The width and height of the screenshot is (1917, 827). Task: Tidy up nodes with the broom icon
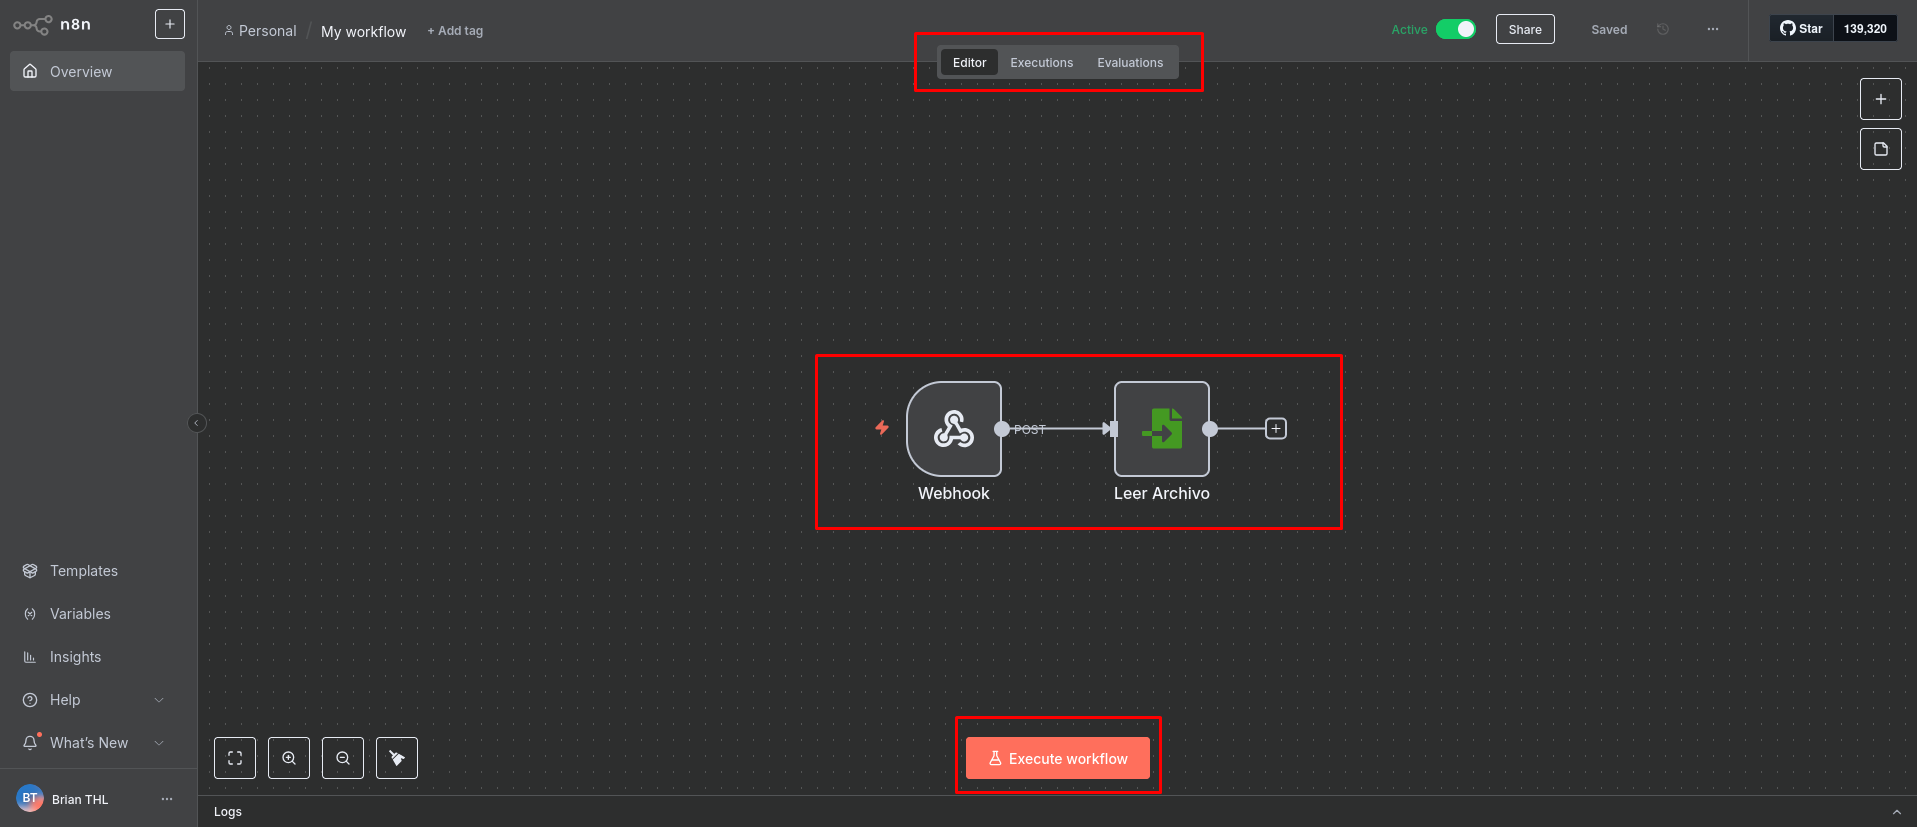point(397,758)
